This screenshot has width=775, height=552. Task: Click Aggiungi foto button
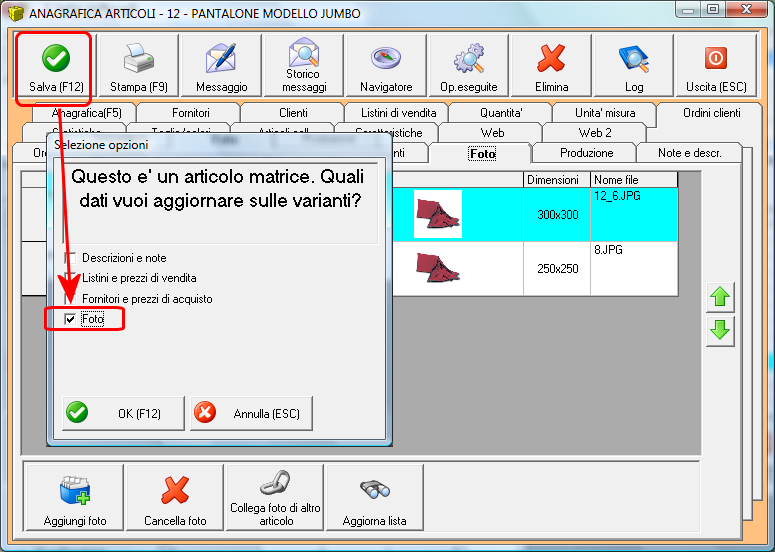click(75, 498)
